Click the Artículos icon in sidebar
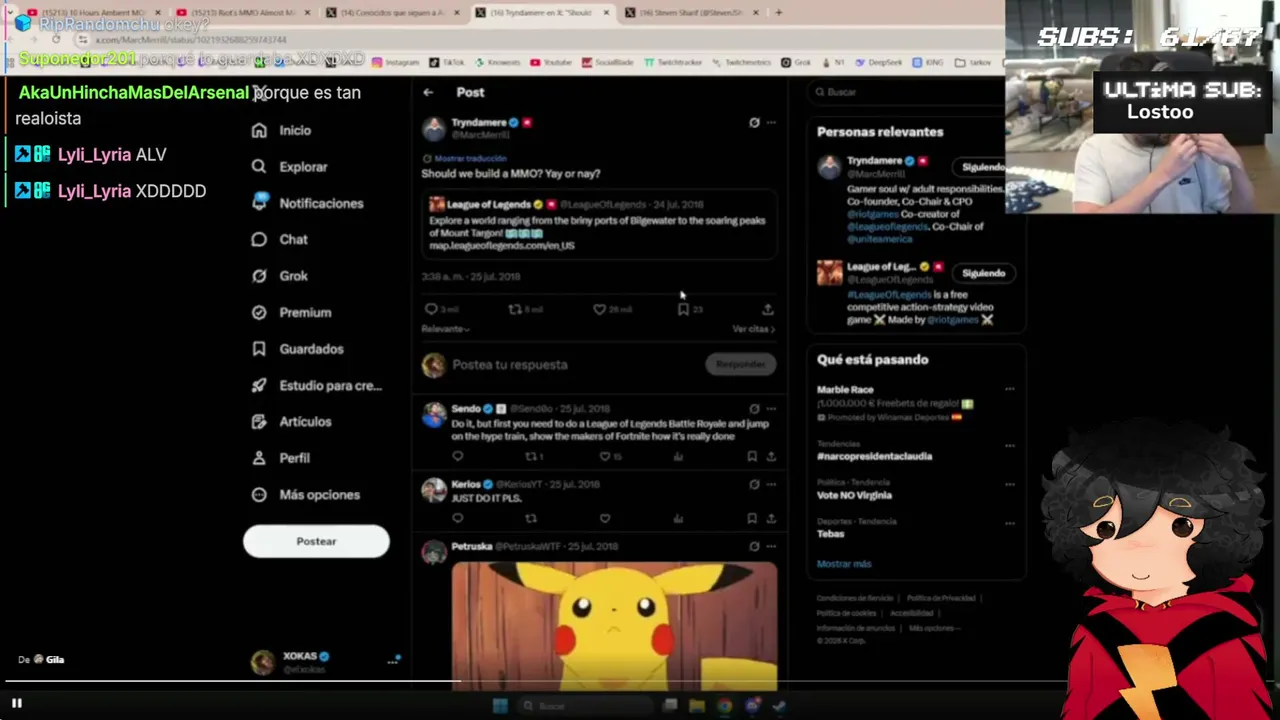Image resolution: width=1280 pixels, height=720 pixels. pyautogui.click(x=259, y=421)
